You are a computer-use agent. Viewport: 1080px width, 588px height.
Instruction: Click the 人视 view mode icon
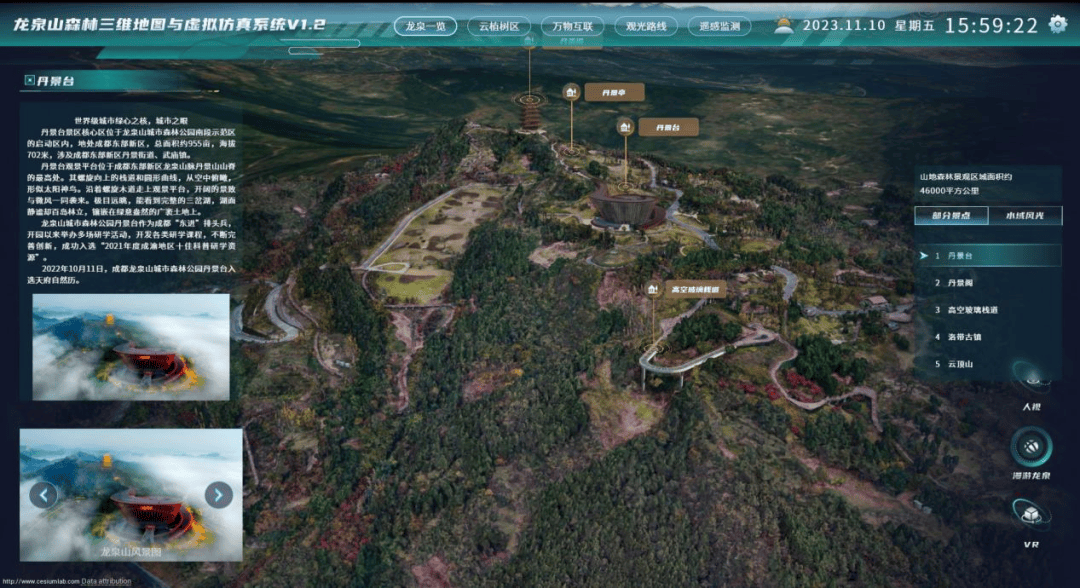[1031, 378]
